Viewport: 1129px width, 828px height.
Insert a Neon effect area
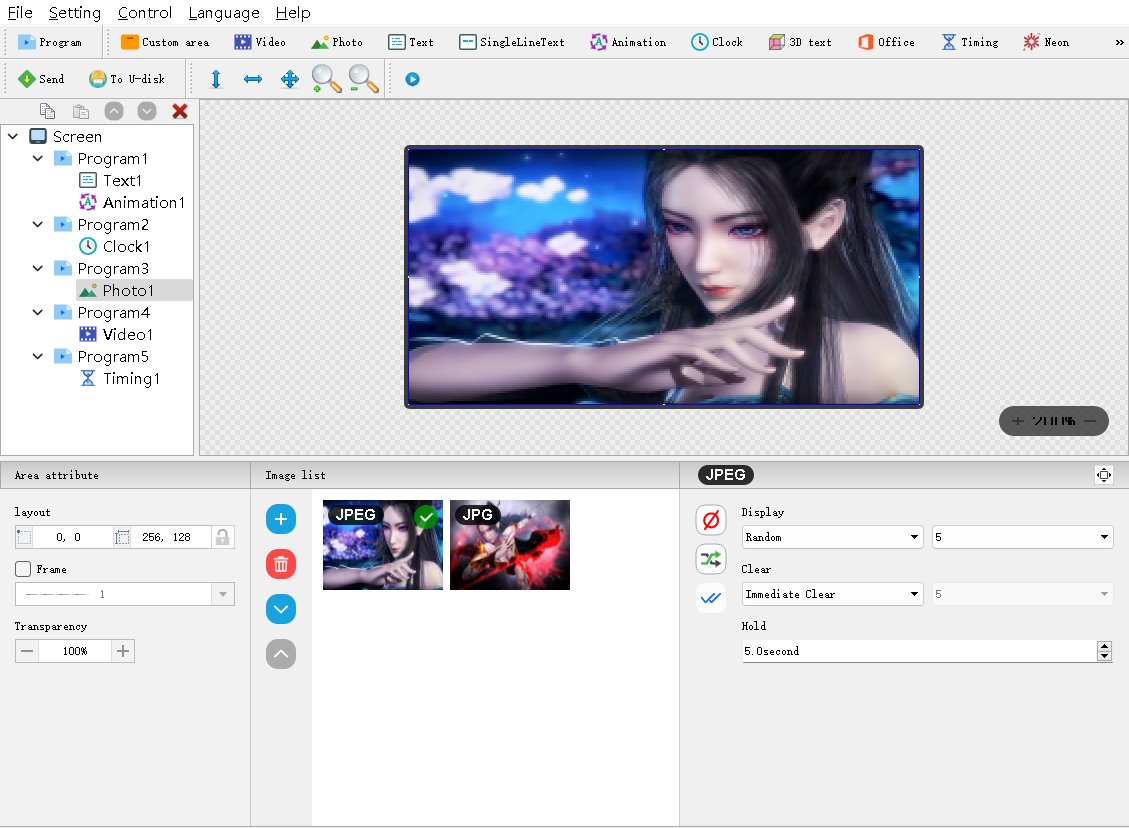pyautogui.click(x=1046, y=42)
